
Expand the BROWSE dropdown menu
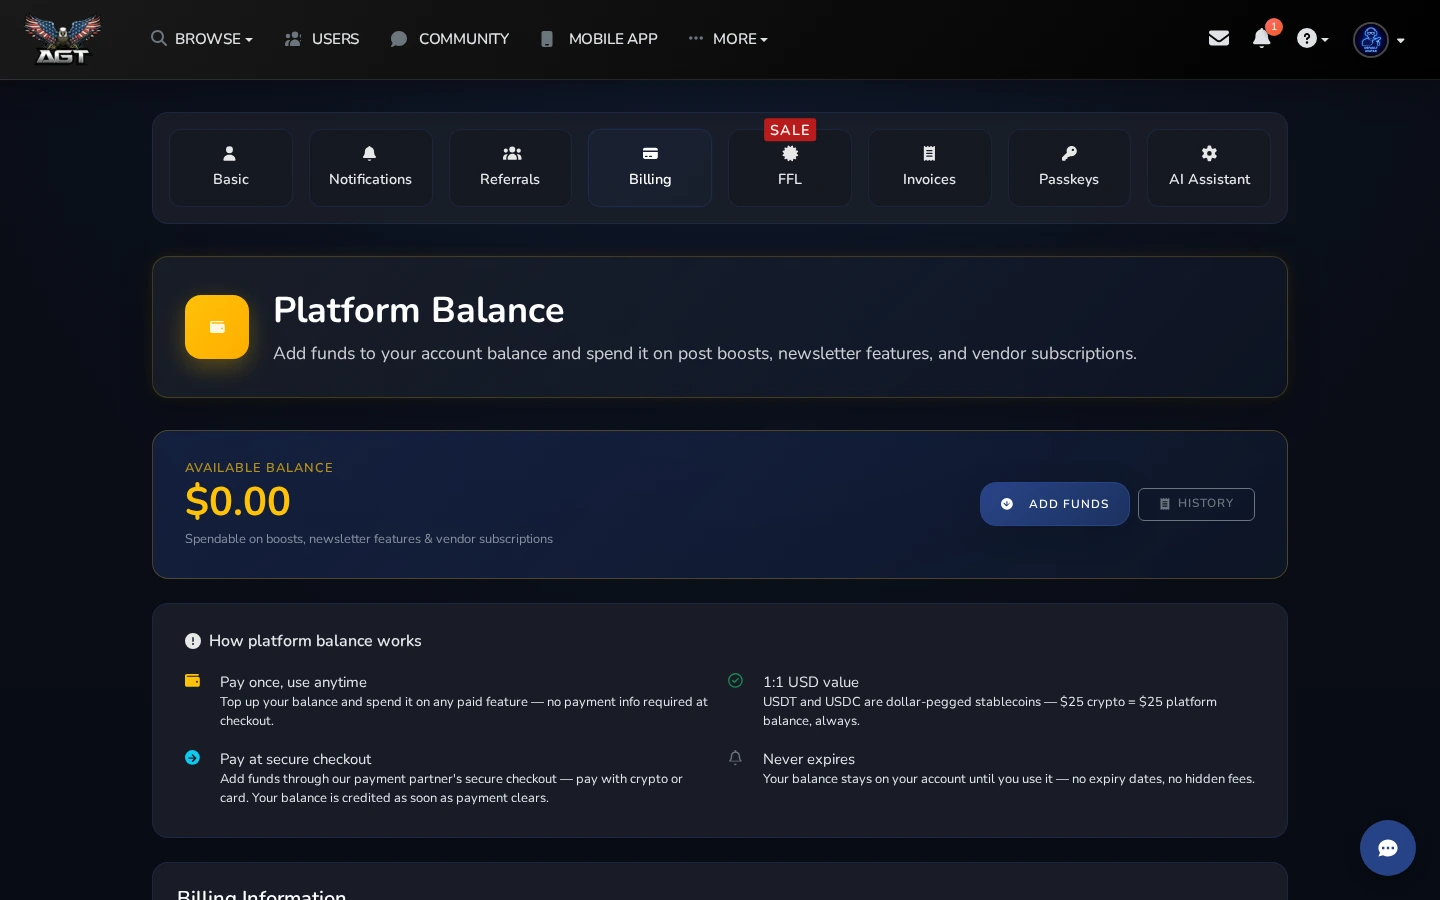[x=202, y=39]
